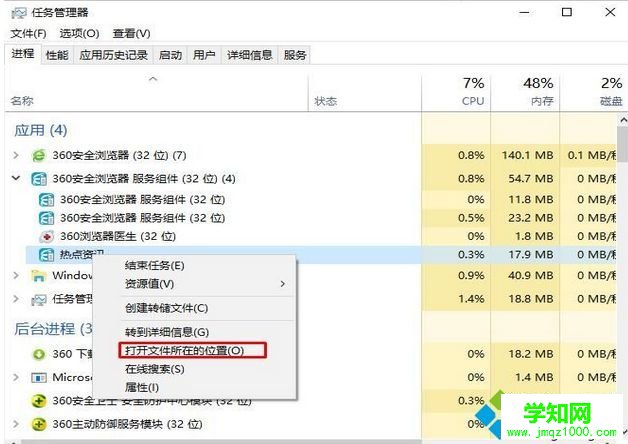Click the 360浏览器医生 (32 位) process name

pos(118,236)
